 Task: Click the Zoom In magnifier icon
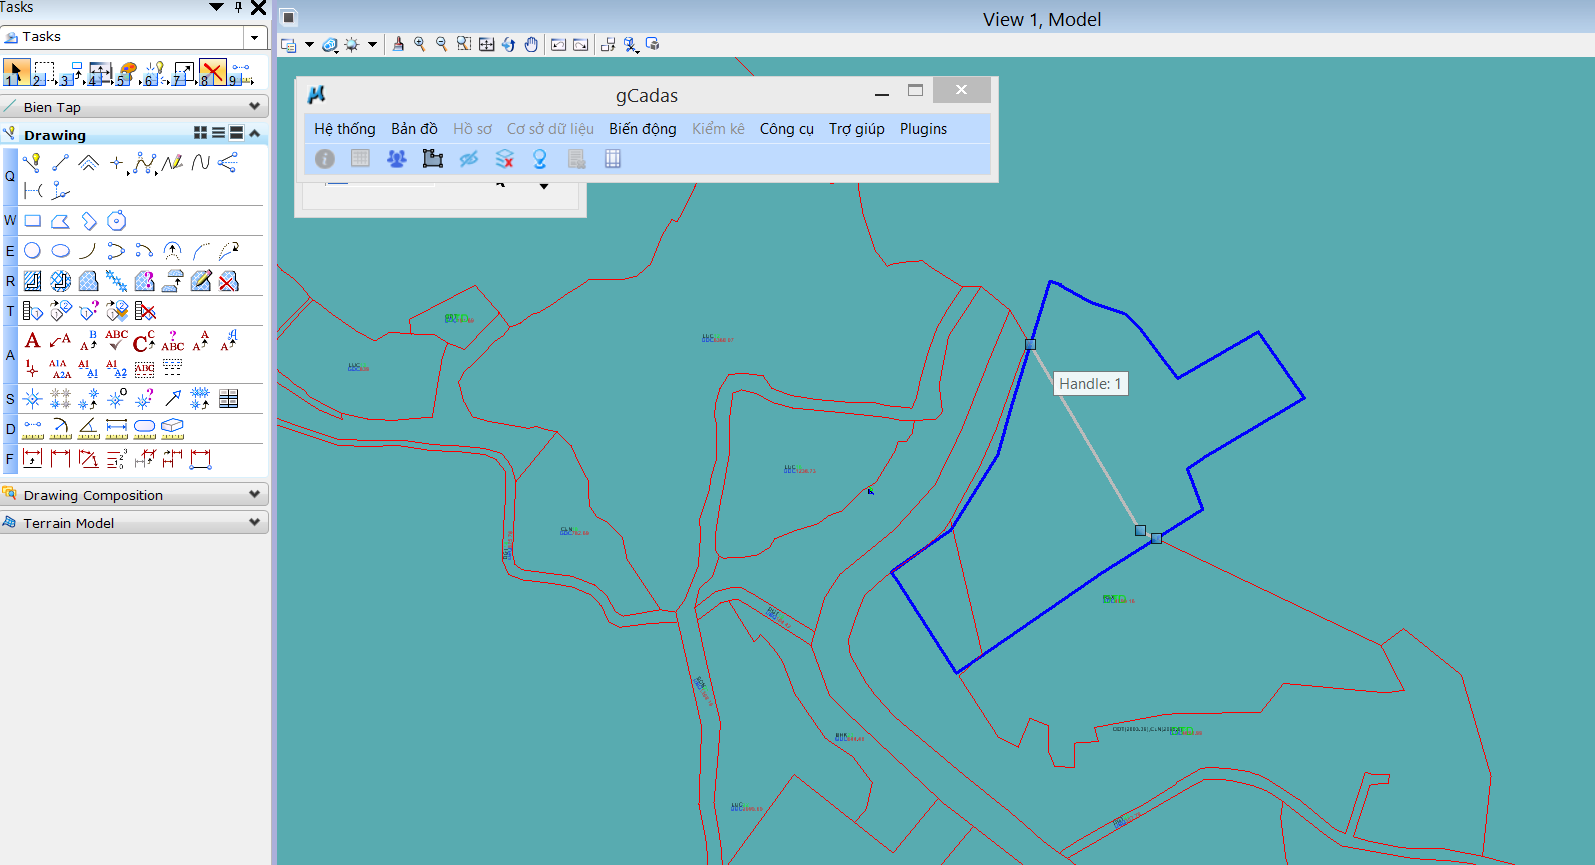420,44
